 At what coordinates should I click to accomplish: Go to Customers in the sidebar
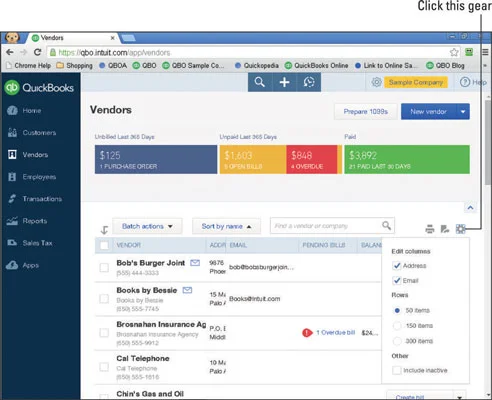[x=32, y=133]
